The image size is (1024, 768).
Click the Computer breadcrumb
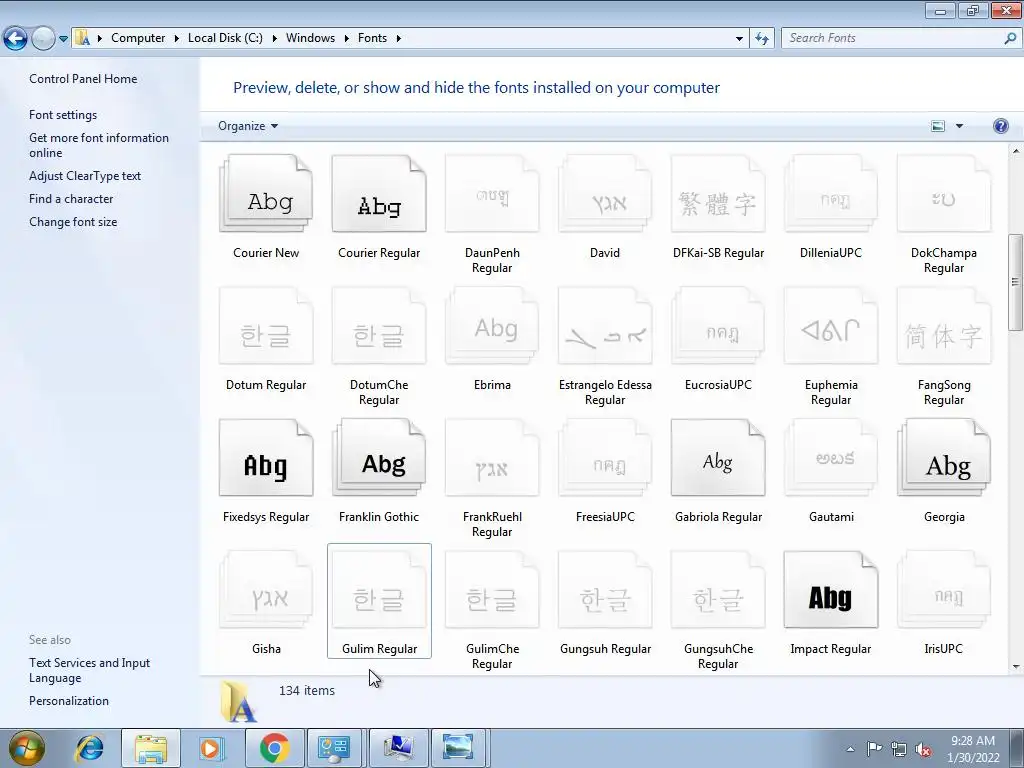[138, 38]
